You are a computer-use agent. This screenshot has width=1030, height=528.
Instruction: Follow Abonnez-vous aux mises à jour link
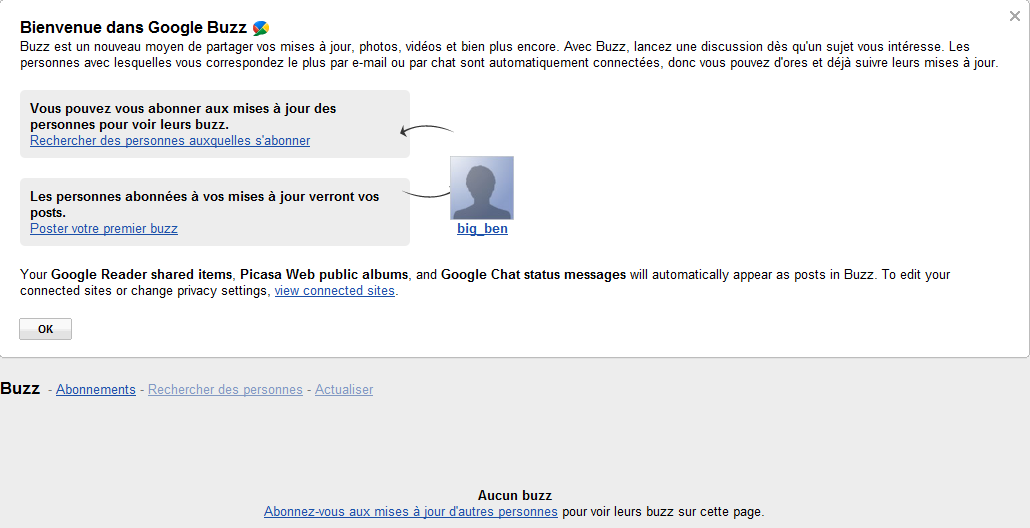coord(411,512)
